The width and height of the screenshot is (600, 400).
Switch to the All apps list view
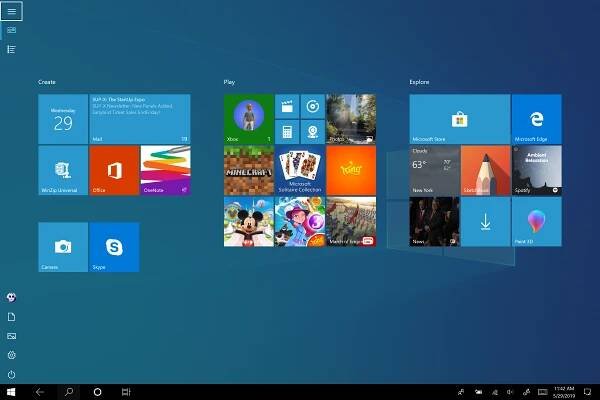pyautogui.click(x=12, y=49)
